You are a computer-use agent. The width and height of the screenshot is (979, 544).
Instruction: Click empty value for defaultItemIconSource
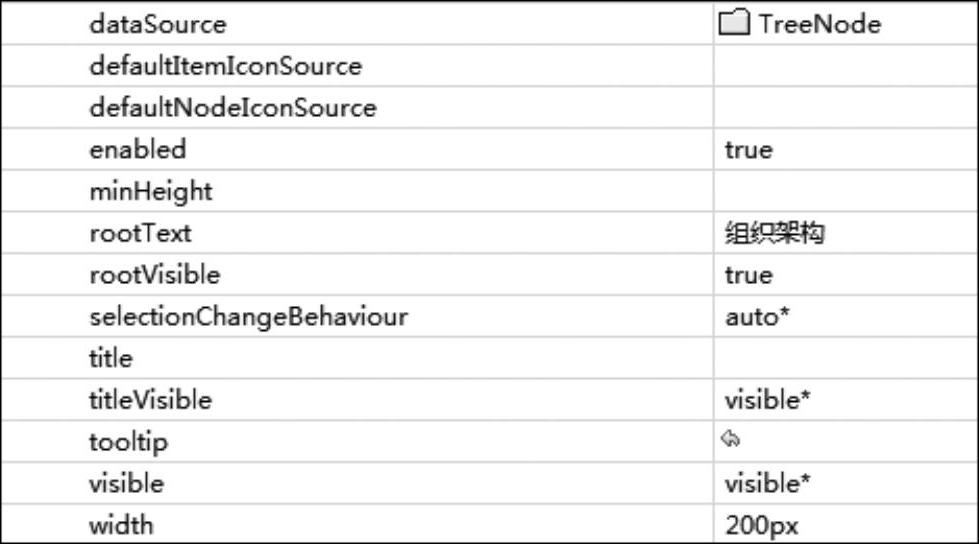(845, 66)
